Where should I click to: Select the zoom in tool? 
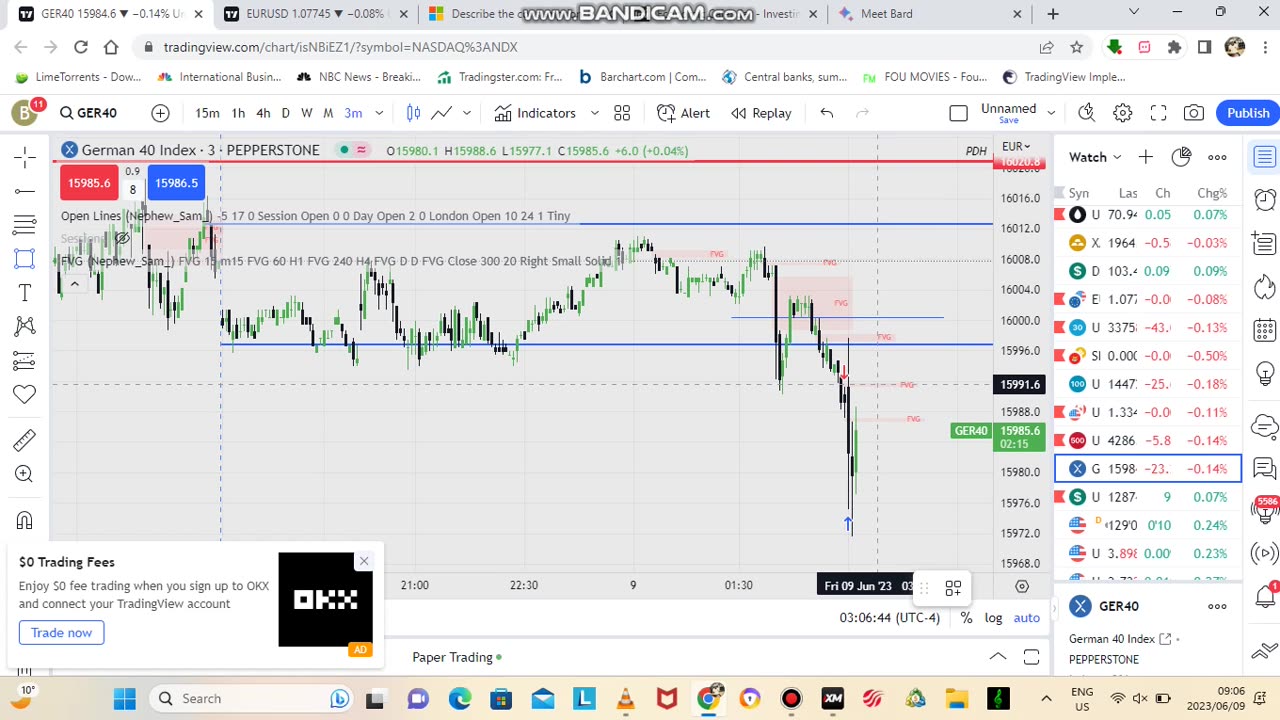(x=25, y=474)
